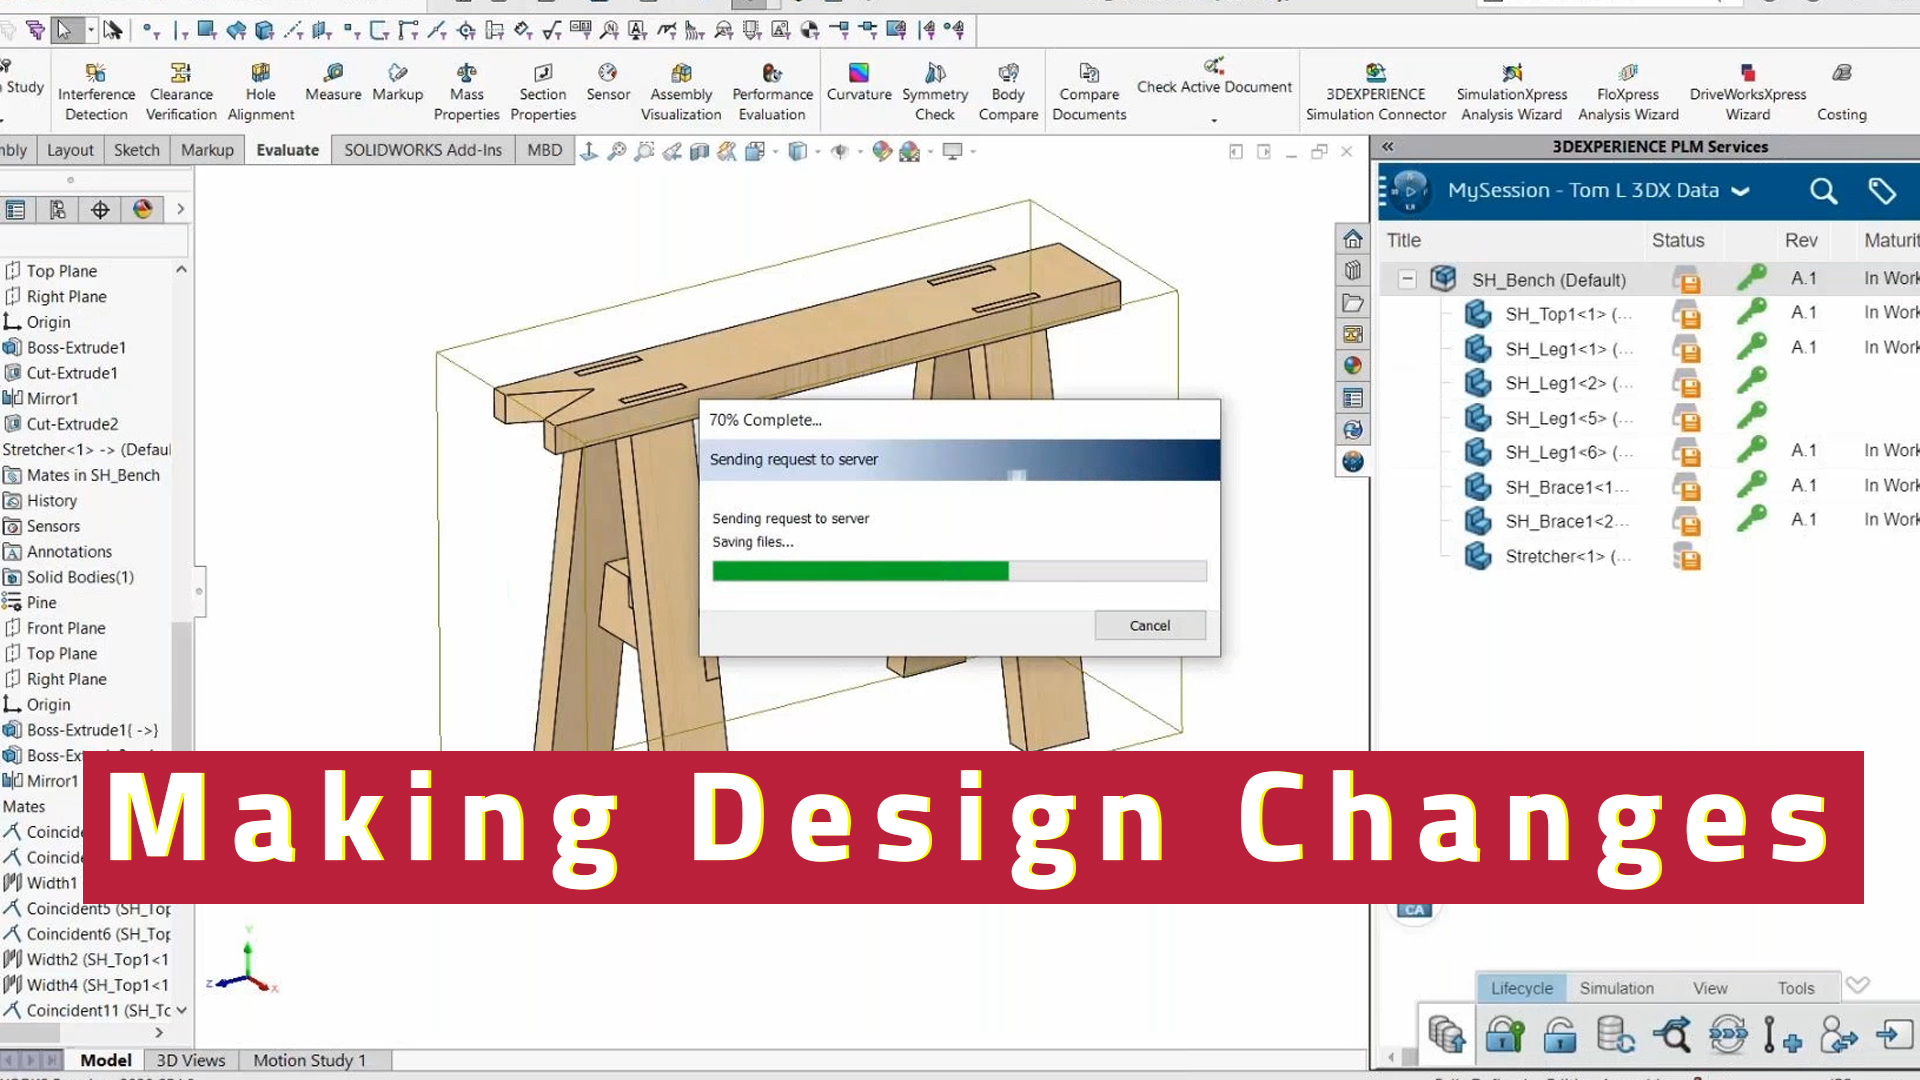Run Performance Evaluation
Screen dimensions: 1920x1080
(x=772, y=92)
